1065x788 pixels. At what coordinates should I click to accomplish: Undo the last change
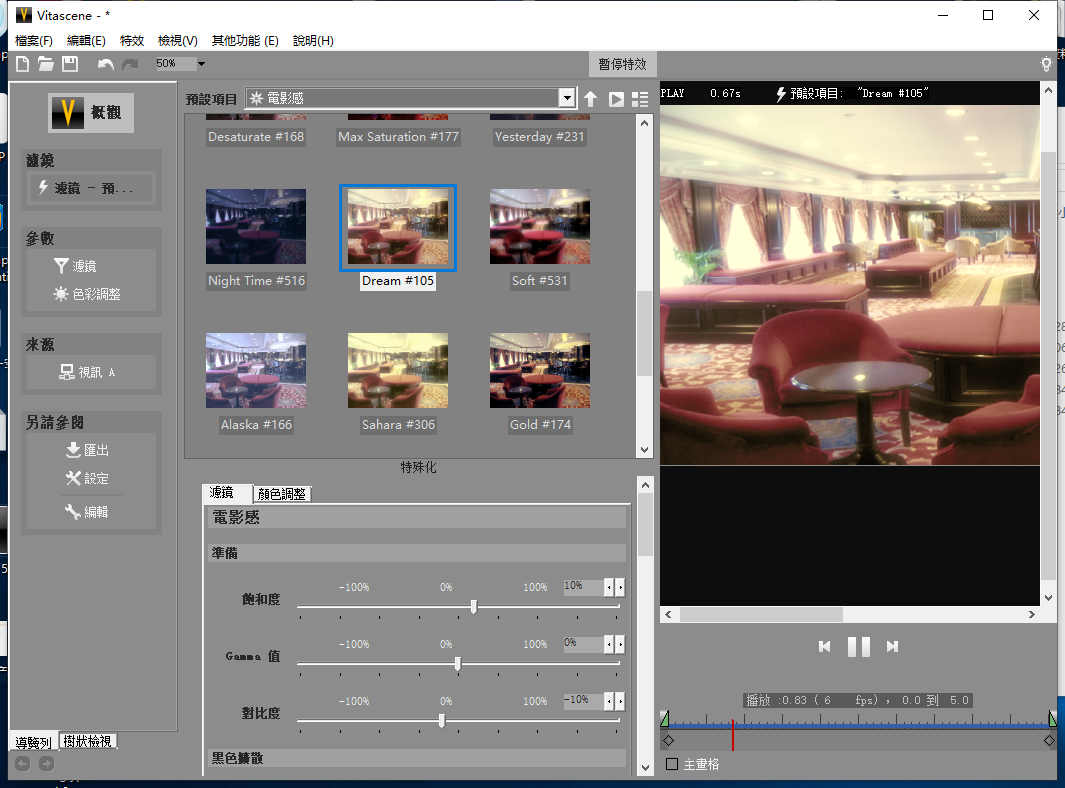pos(106,63)
